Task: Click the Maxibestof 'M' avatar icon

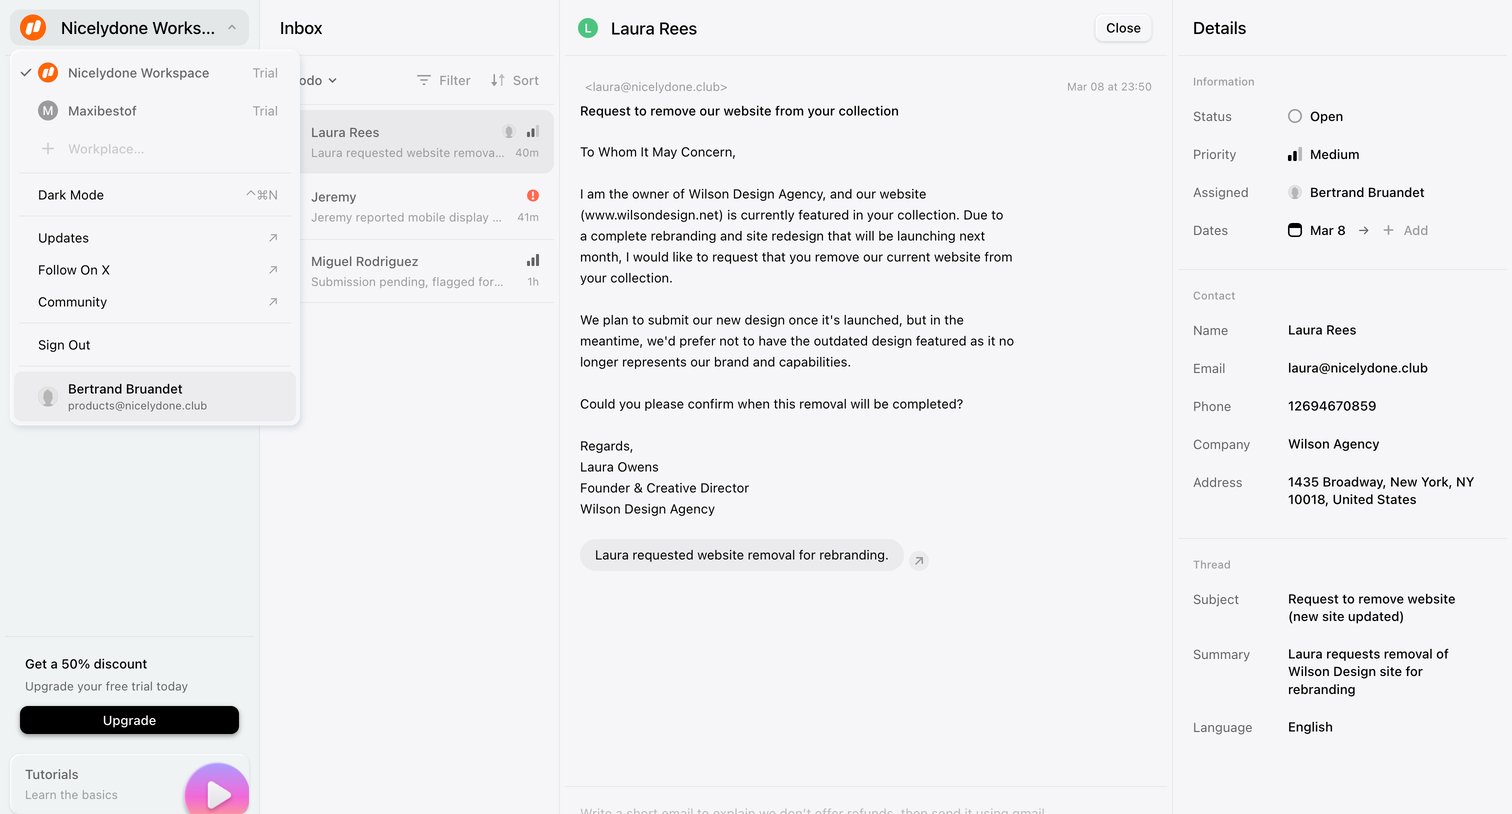Action: pyautogui.click(x=48, y=111)
